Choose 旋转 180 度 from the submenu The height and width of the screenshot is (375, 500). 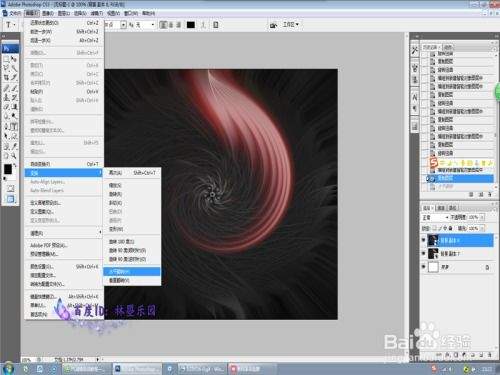click(x=132, y=241)
